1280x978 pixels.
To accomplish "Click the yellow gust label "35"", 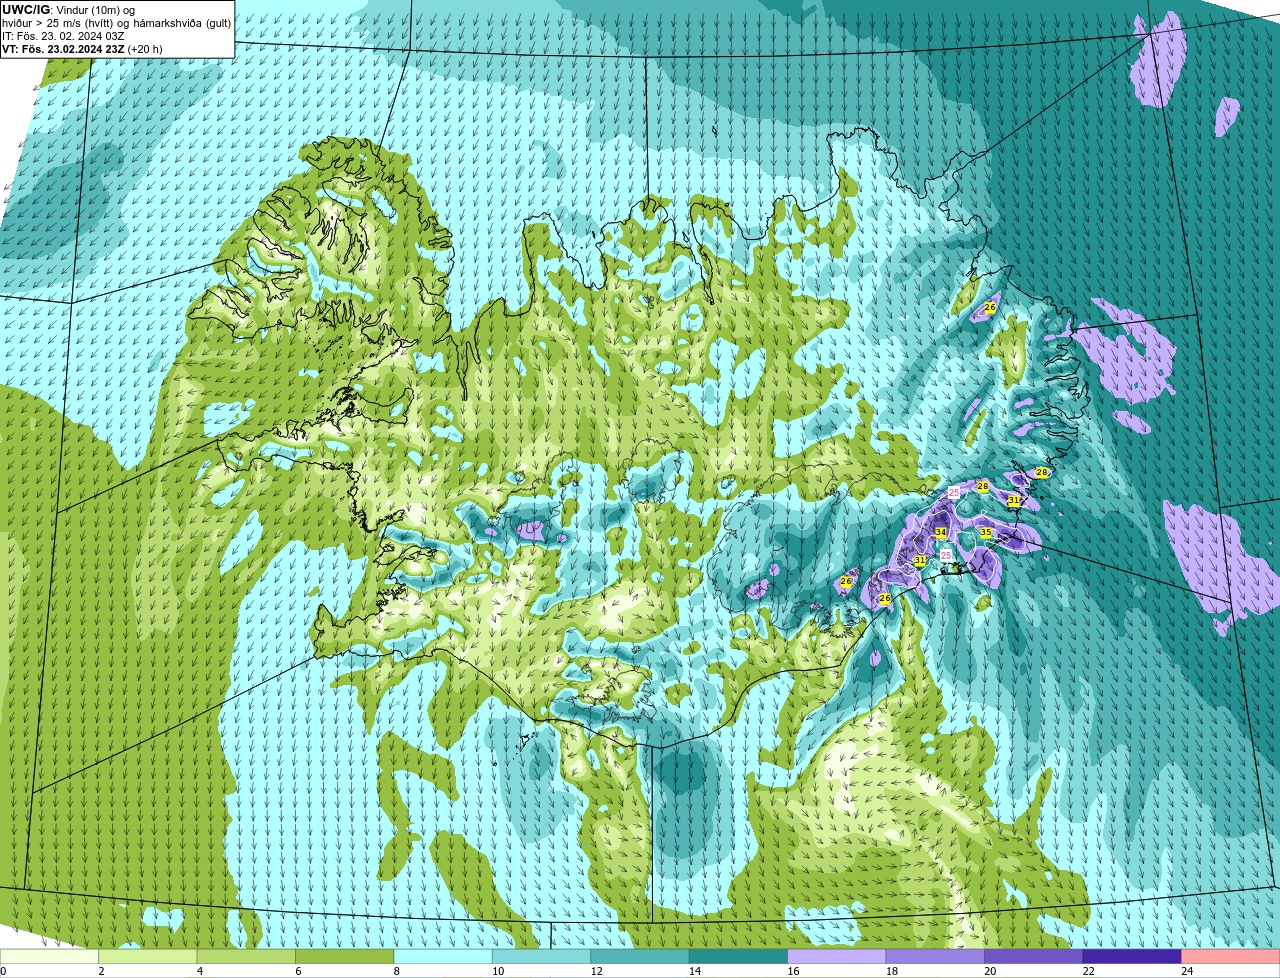I will coord(985,533).
